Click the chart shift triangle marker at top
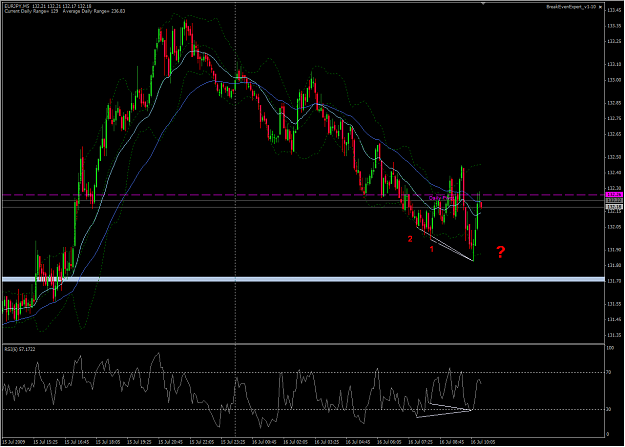Viewport: 625px width, 447px height. [x=483, y=3]
